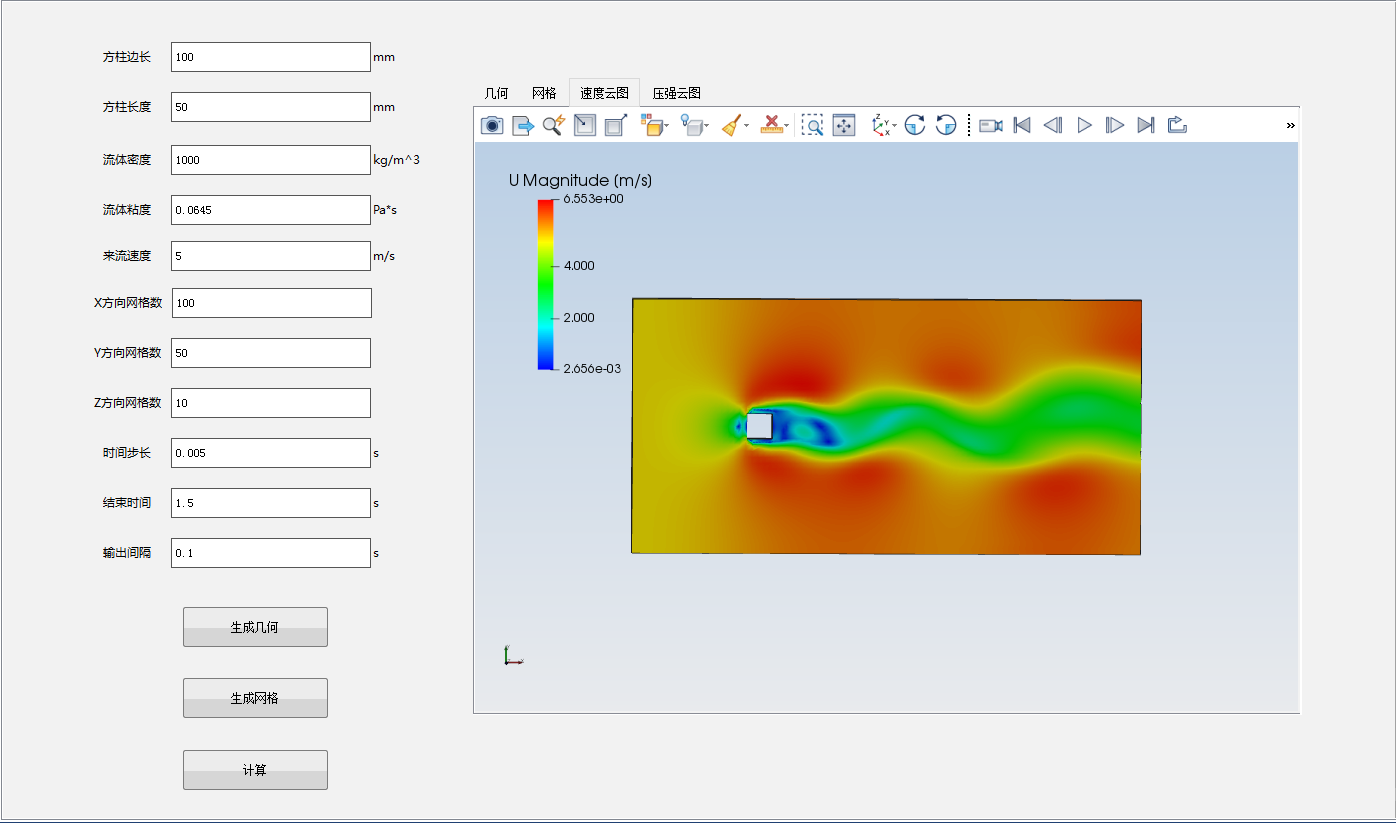Step forward one animation frame

pyautogui.click(x=1115, y=125)
